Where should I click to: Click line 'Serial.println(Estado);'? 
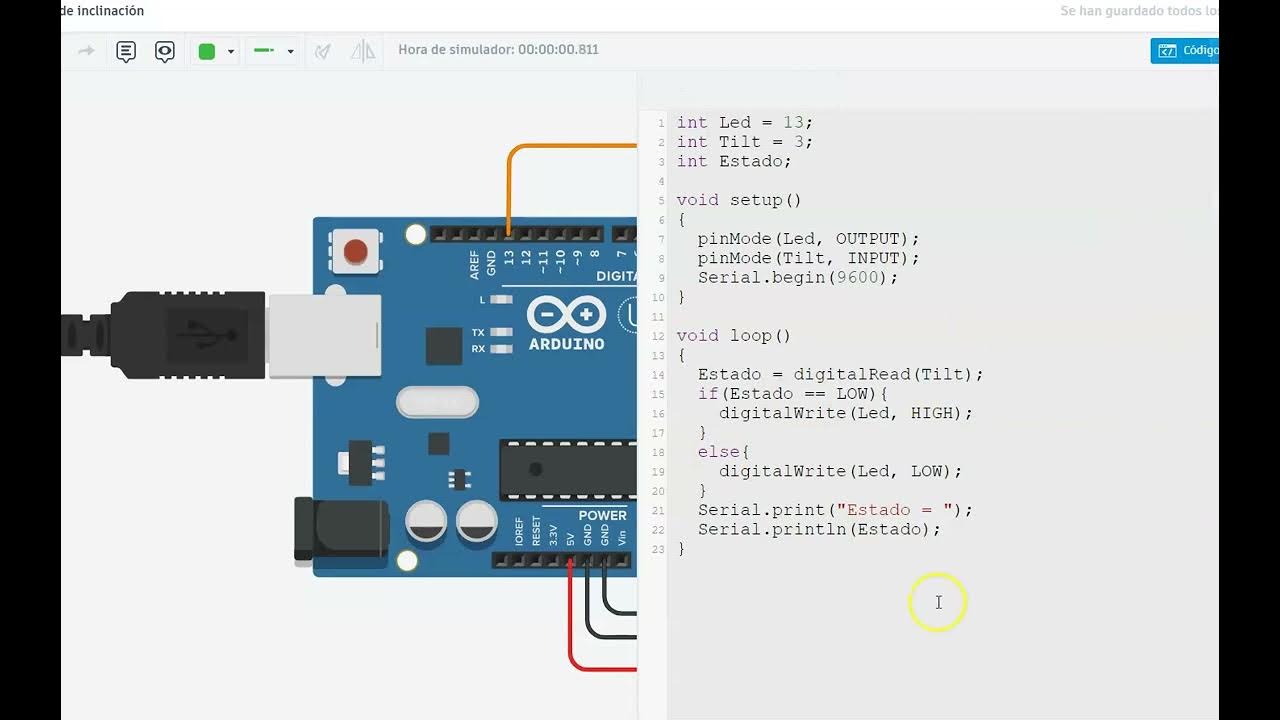pos(819,529)
